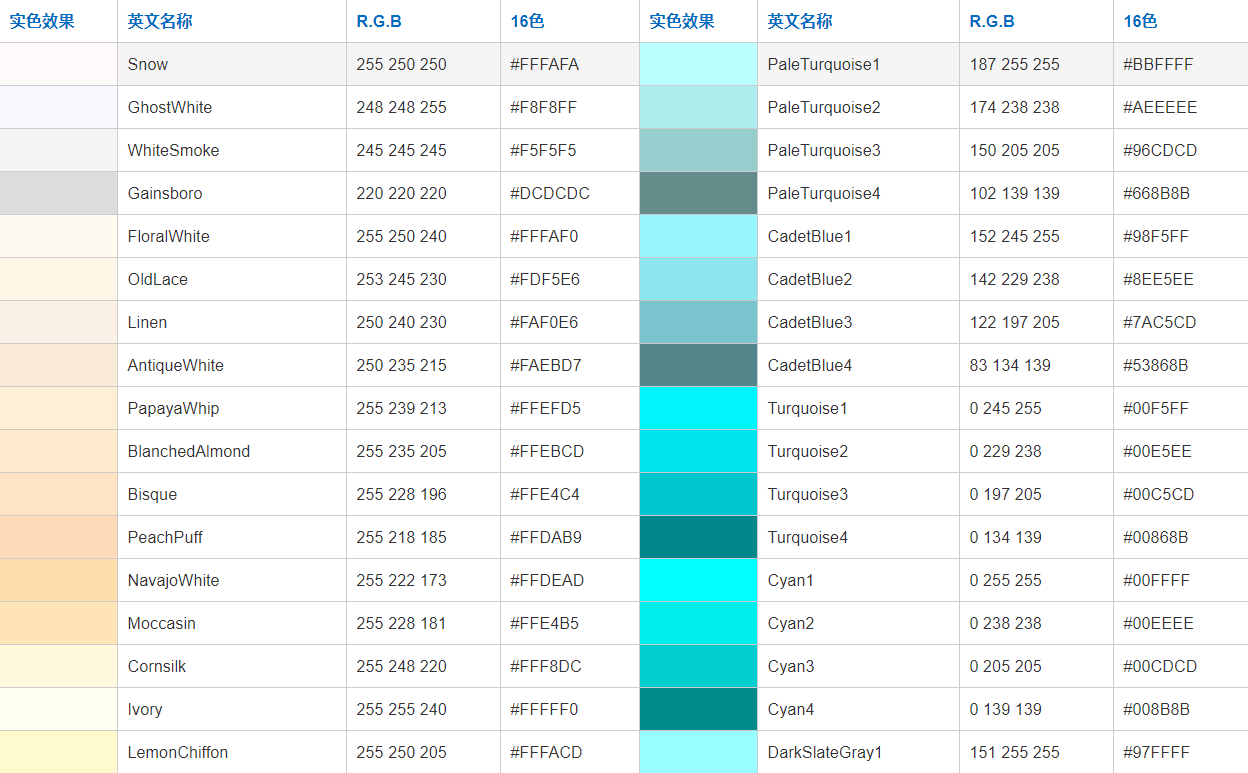Click the '#00F5FF' hex code
The image size is (1248, 773).
pos(1156,408)
